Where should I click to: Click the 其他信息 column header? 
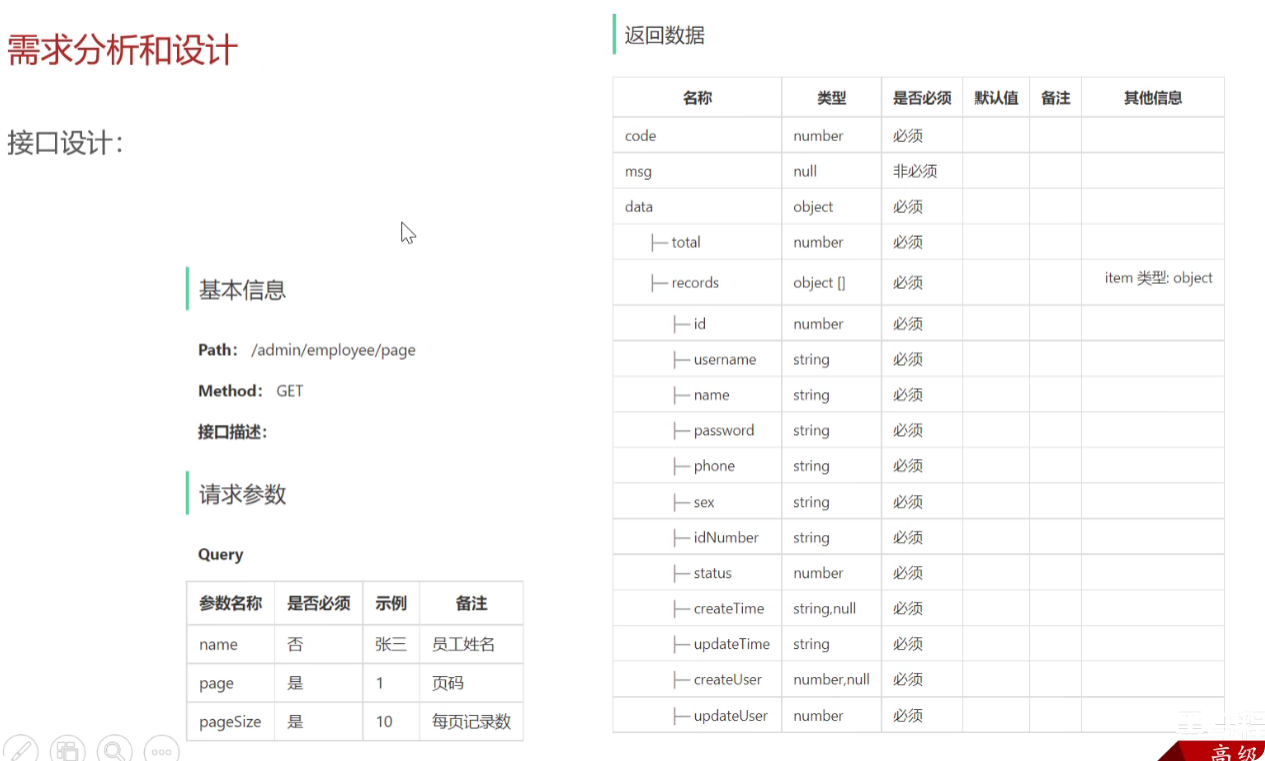pyautogui.click(x=1153, y=98)
